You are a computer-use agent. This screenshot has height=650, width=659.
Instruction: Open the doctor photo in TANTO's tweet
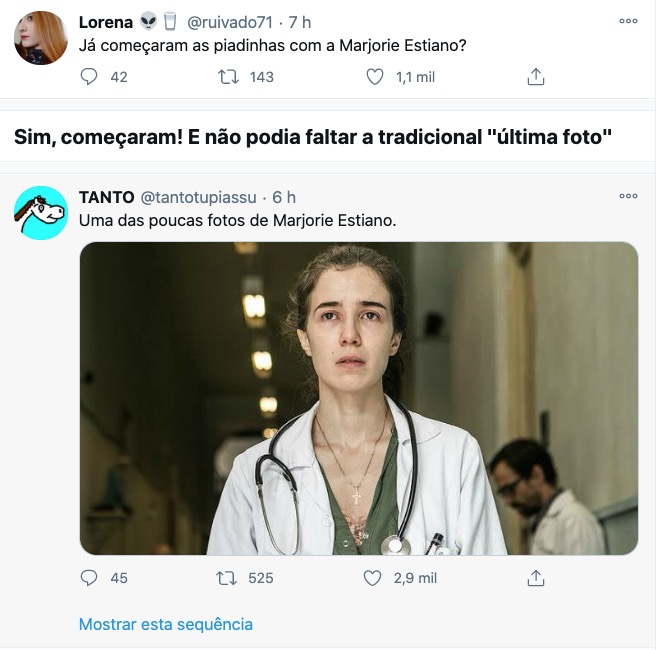358,398
